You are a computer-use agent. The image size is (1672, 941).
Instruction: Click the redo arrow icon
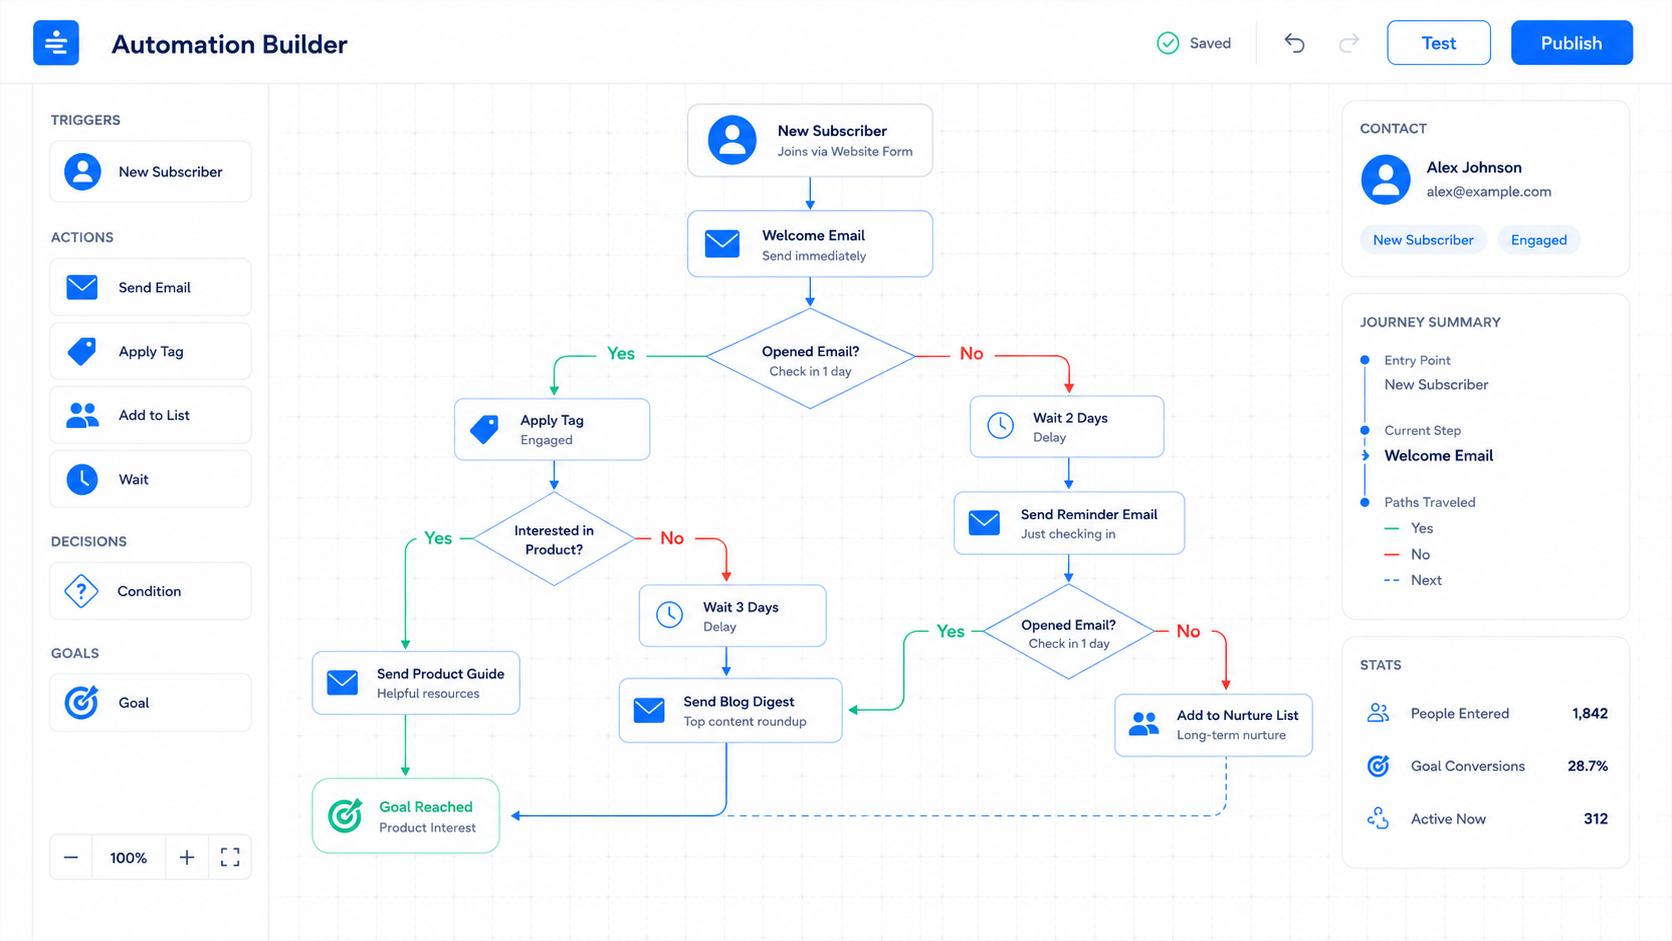pyautogui.click(x=1349, y=43)
